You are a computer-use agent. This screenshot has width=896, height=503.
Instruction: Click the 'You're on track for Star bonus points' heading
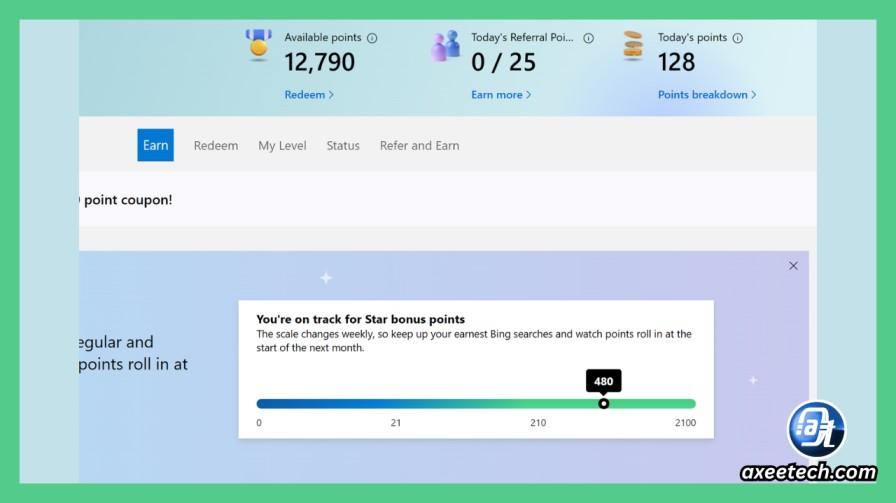tap(361, 320)
